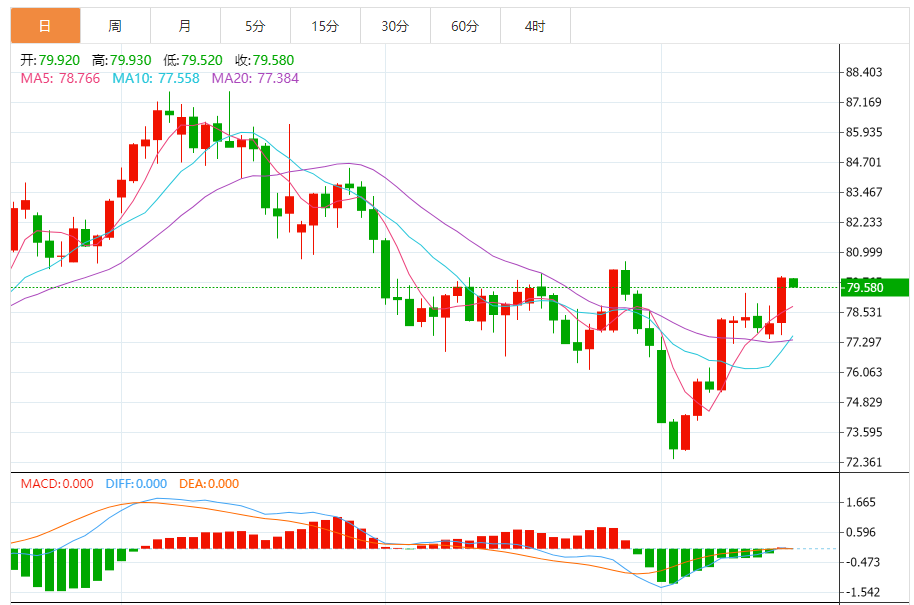Image resolution: width=914 pixels, height=605 pixels.
Task: Open the 5分 timeframe tab
Action: tap(255, 26)
